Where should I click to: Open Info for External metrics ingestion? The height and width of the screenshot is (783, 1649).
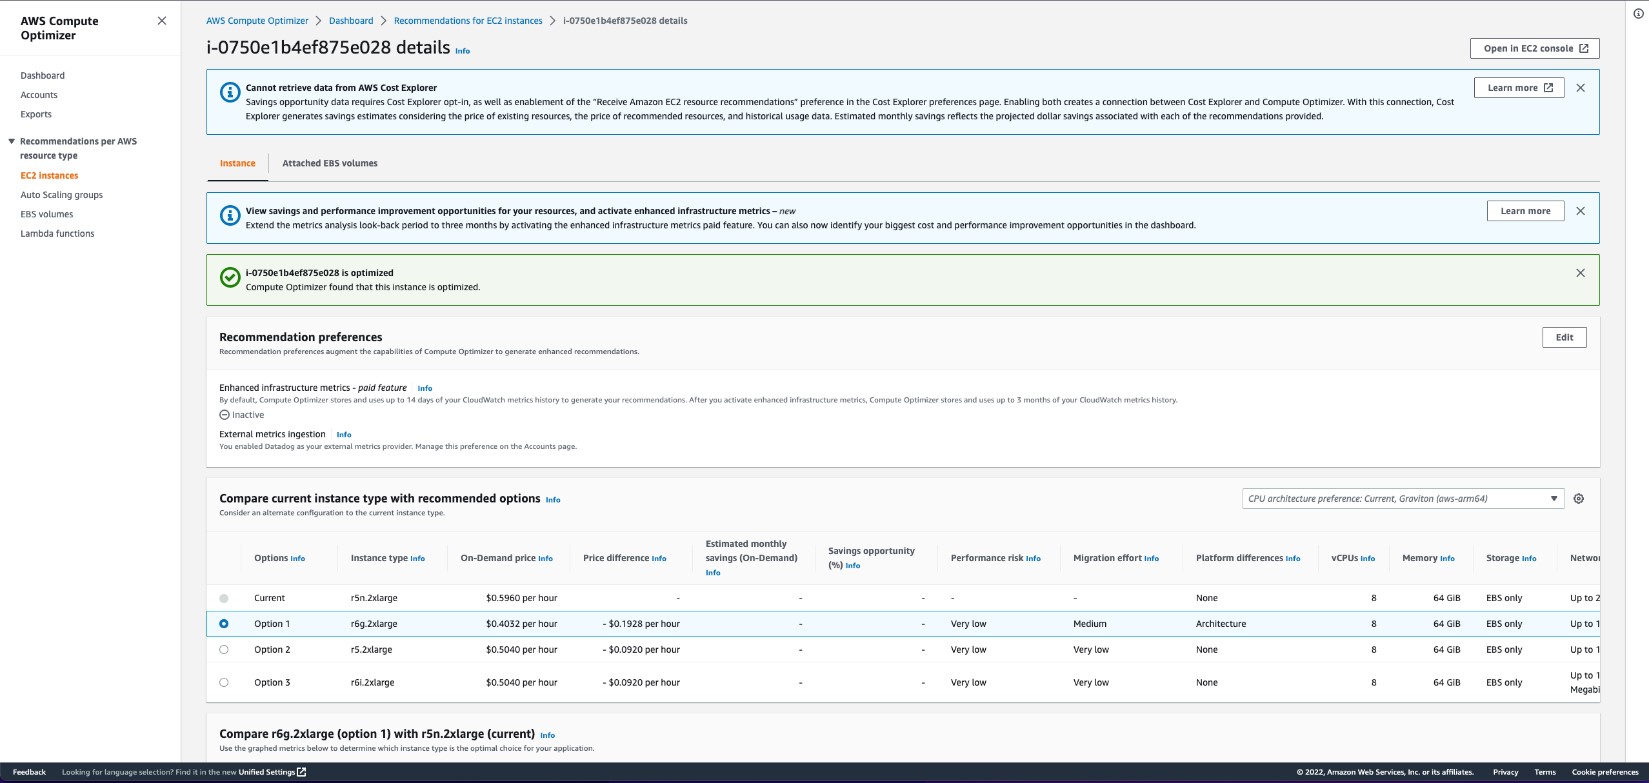[344, 435]
